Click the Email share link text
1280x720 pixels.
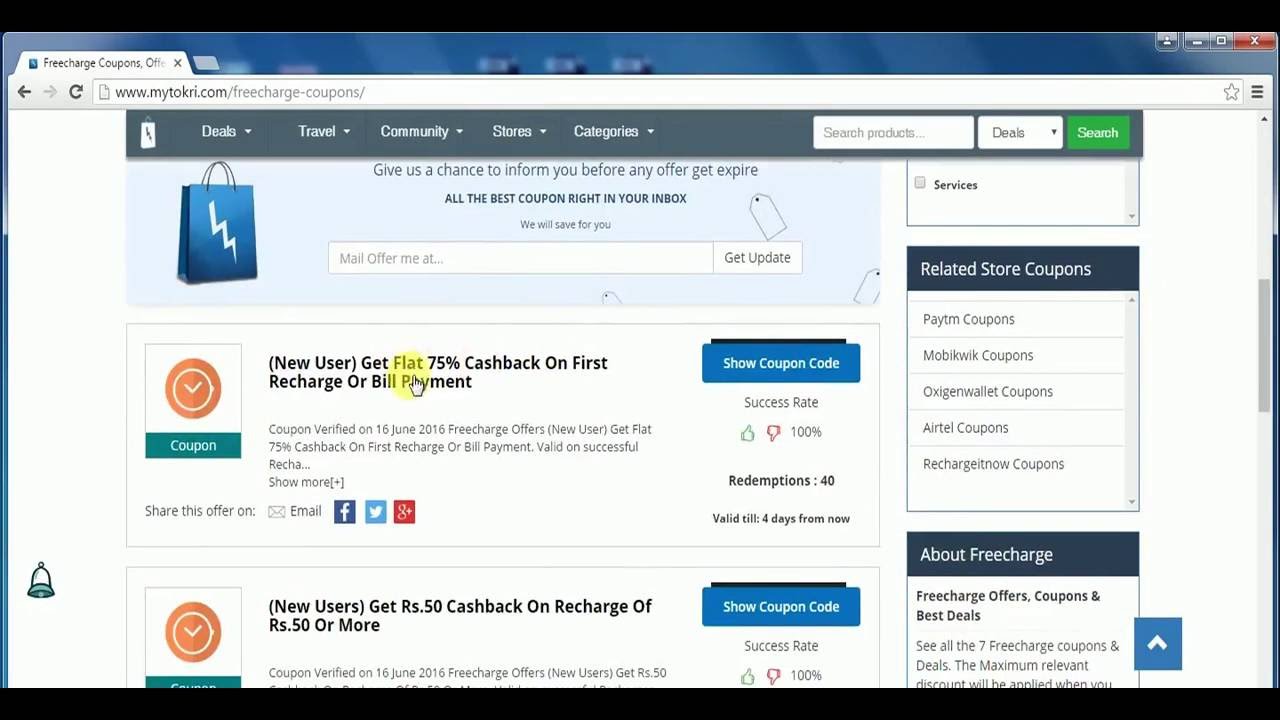tap(305, 511)
